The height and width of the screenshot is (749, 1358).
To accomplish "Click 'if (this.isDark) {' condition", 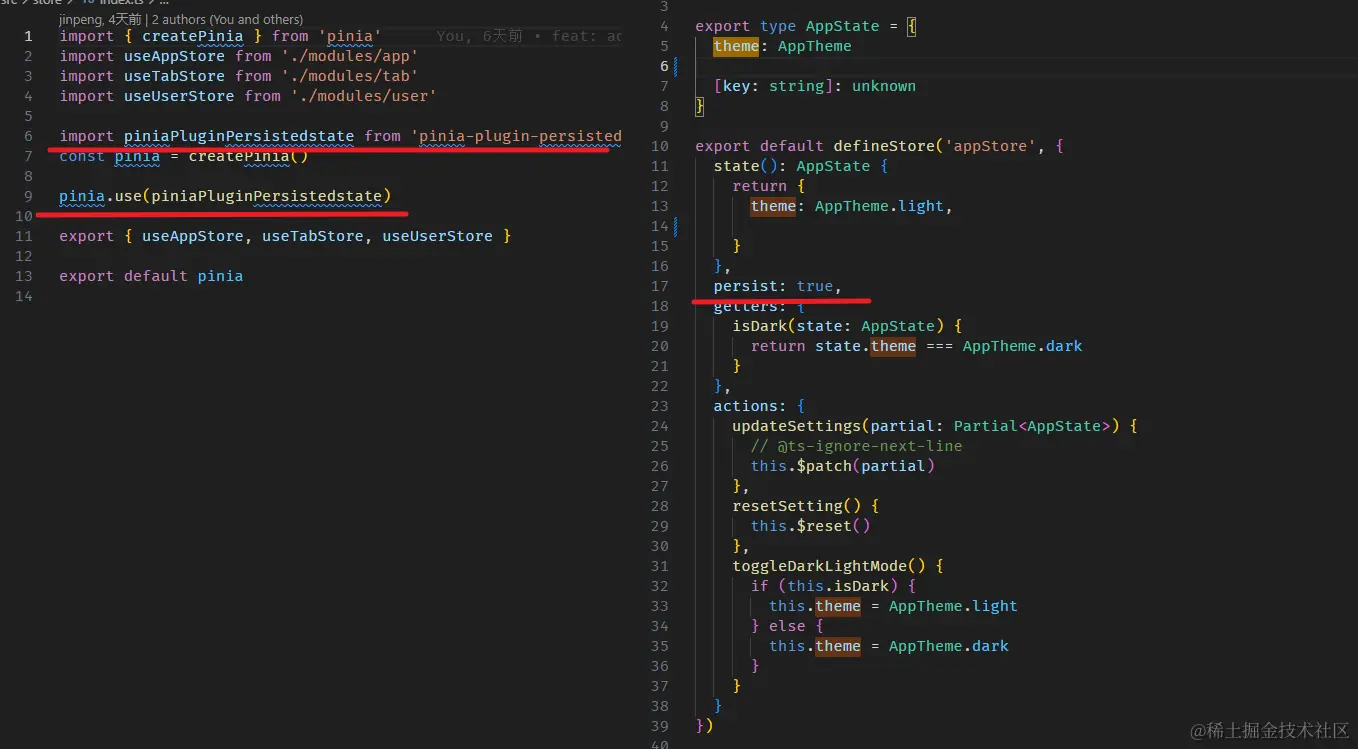I will [833, 586].
